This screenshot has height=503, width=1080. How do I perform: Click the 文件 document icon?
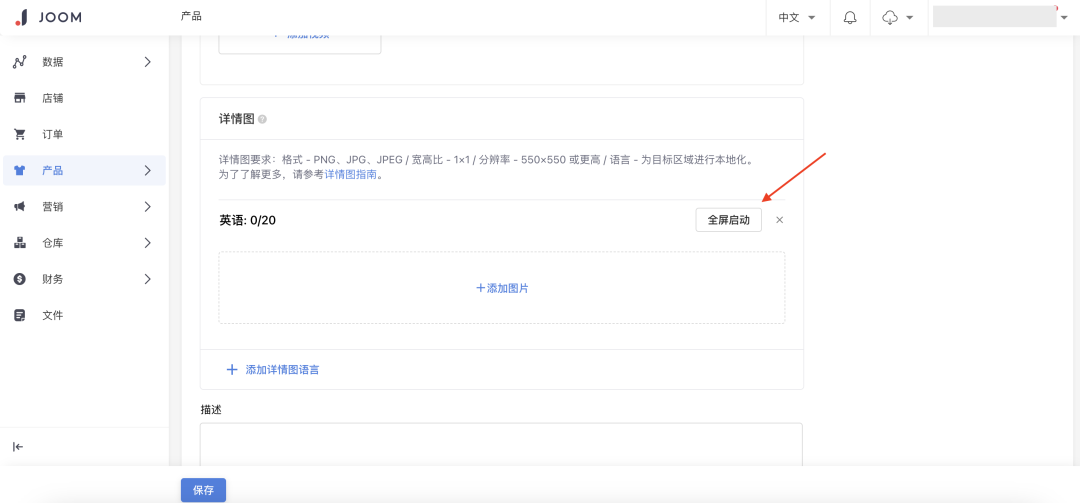tap(19, 315)
